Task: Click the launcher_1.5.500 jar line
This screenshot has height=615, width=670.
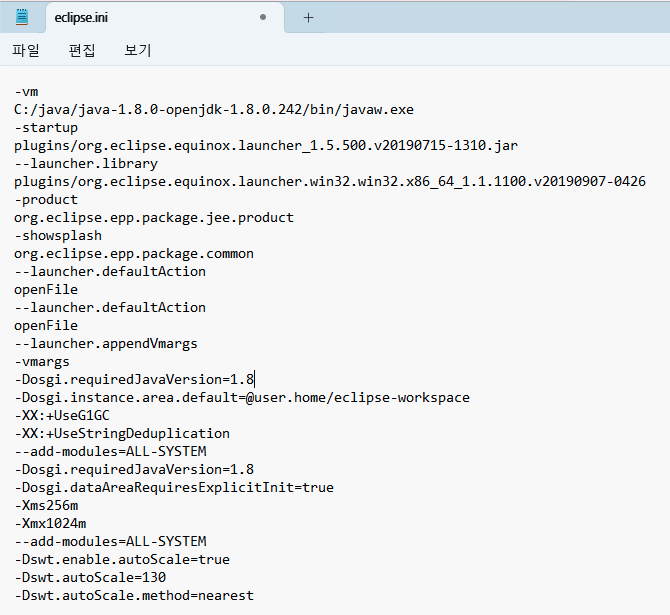Action: tap(266, 146)
